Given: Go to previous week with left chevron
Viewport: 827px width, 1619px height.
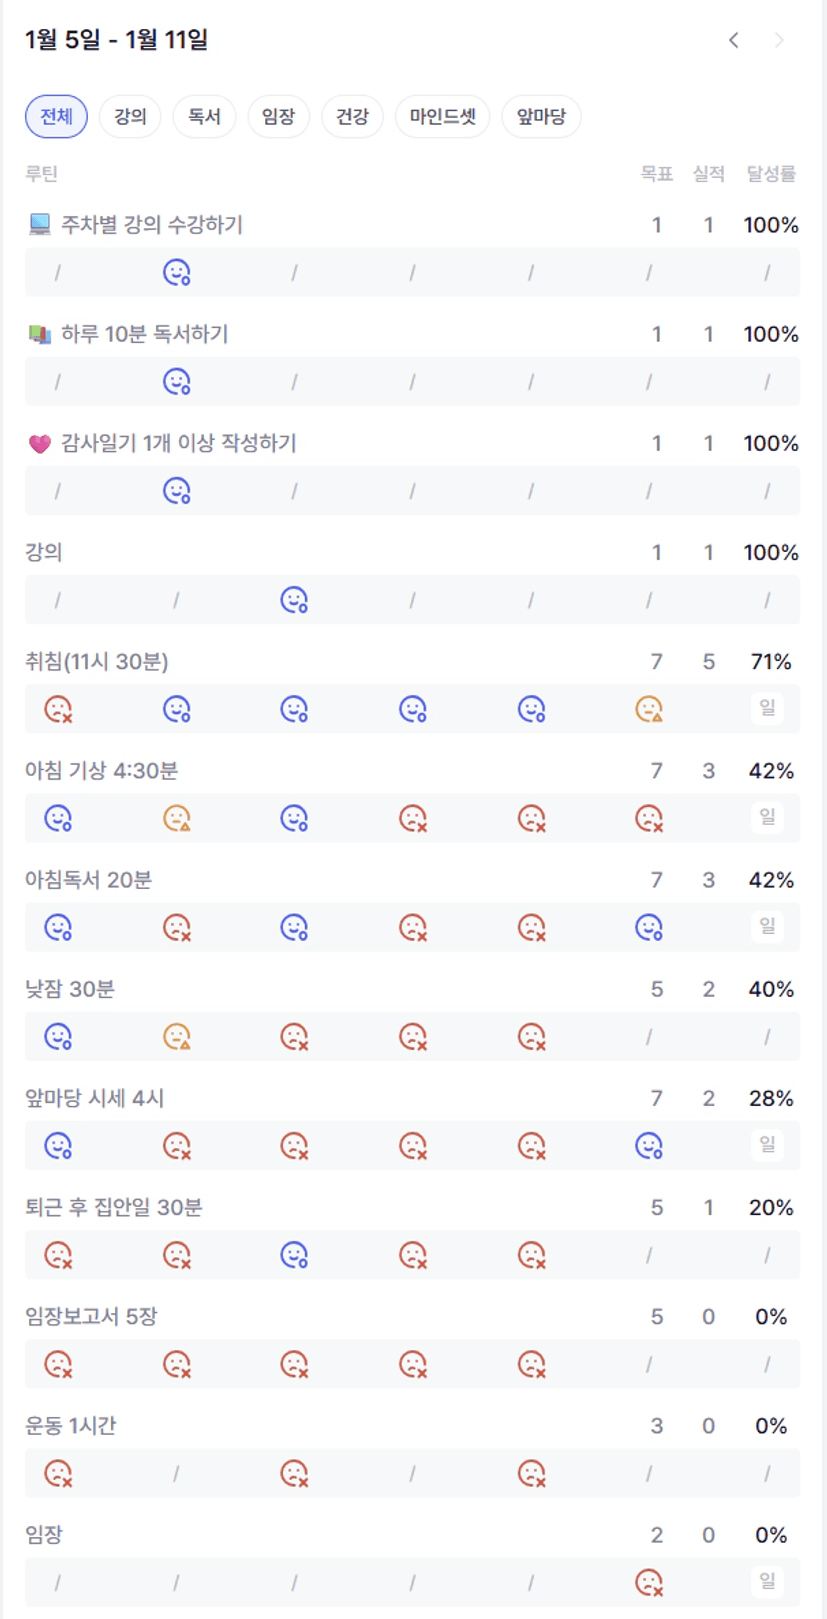Looking at the screenshot, I should coord(734,40).
